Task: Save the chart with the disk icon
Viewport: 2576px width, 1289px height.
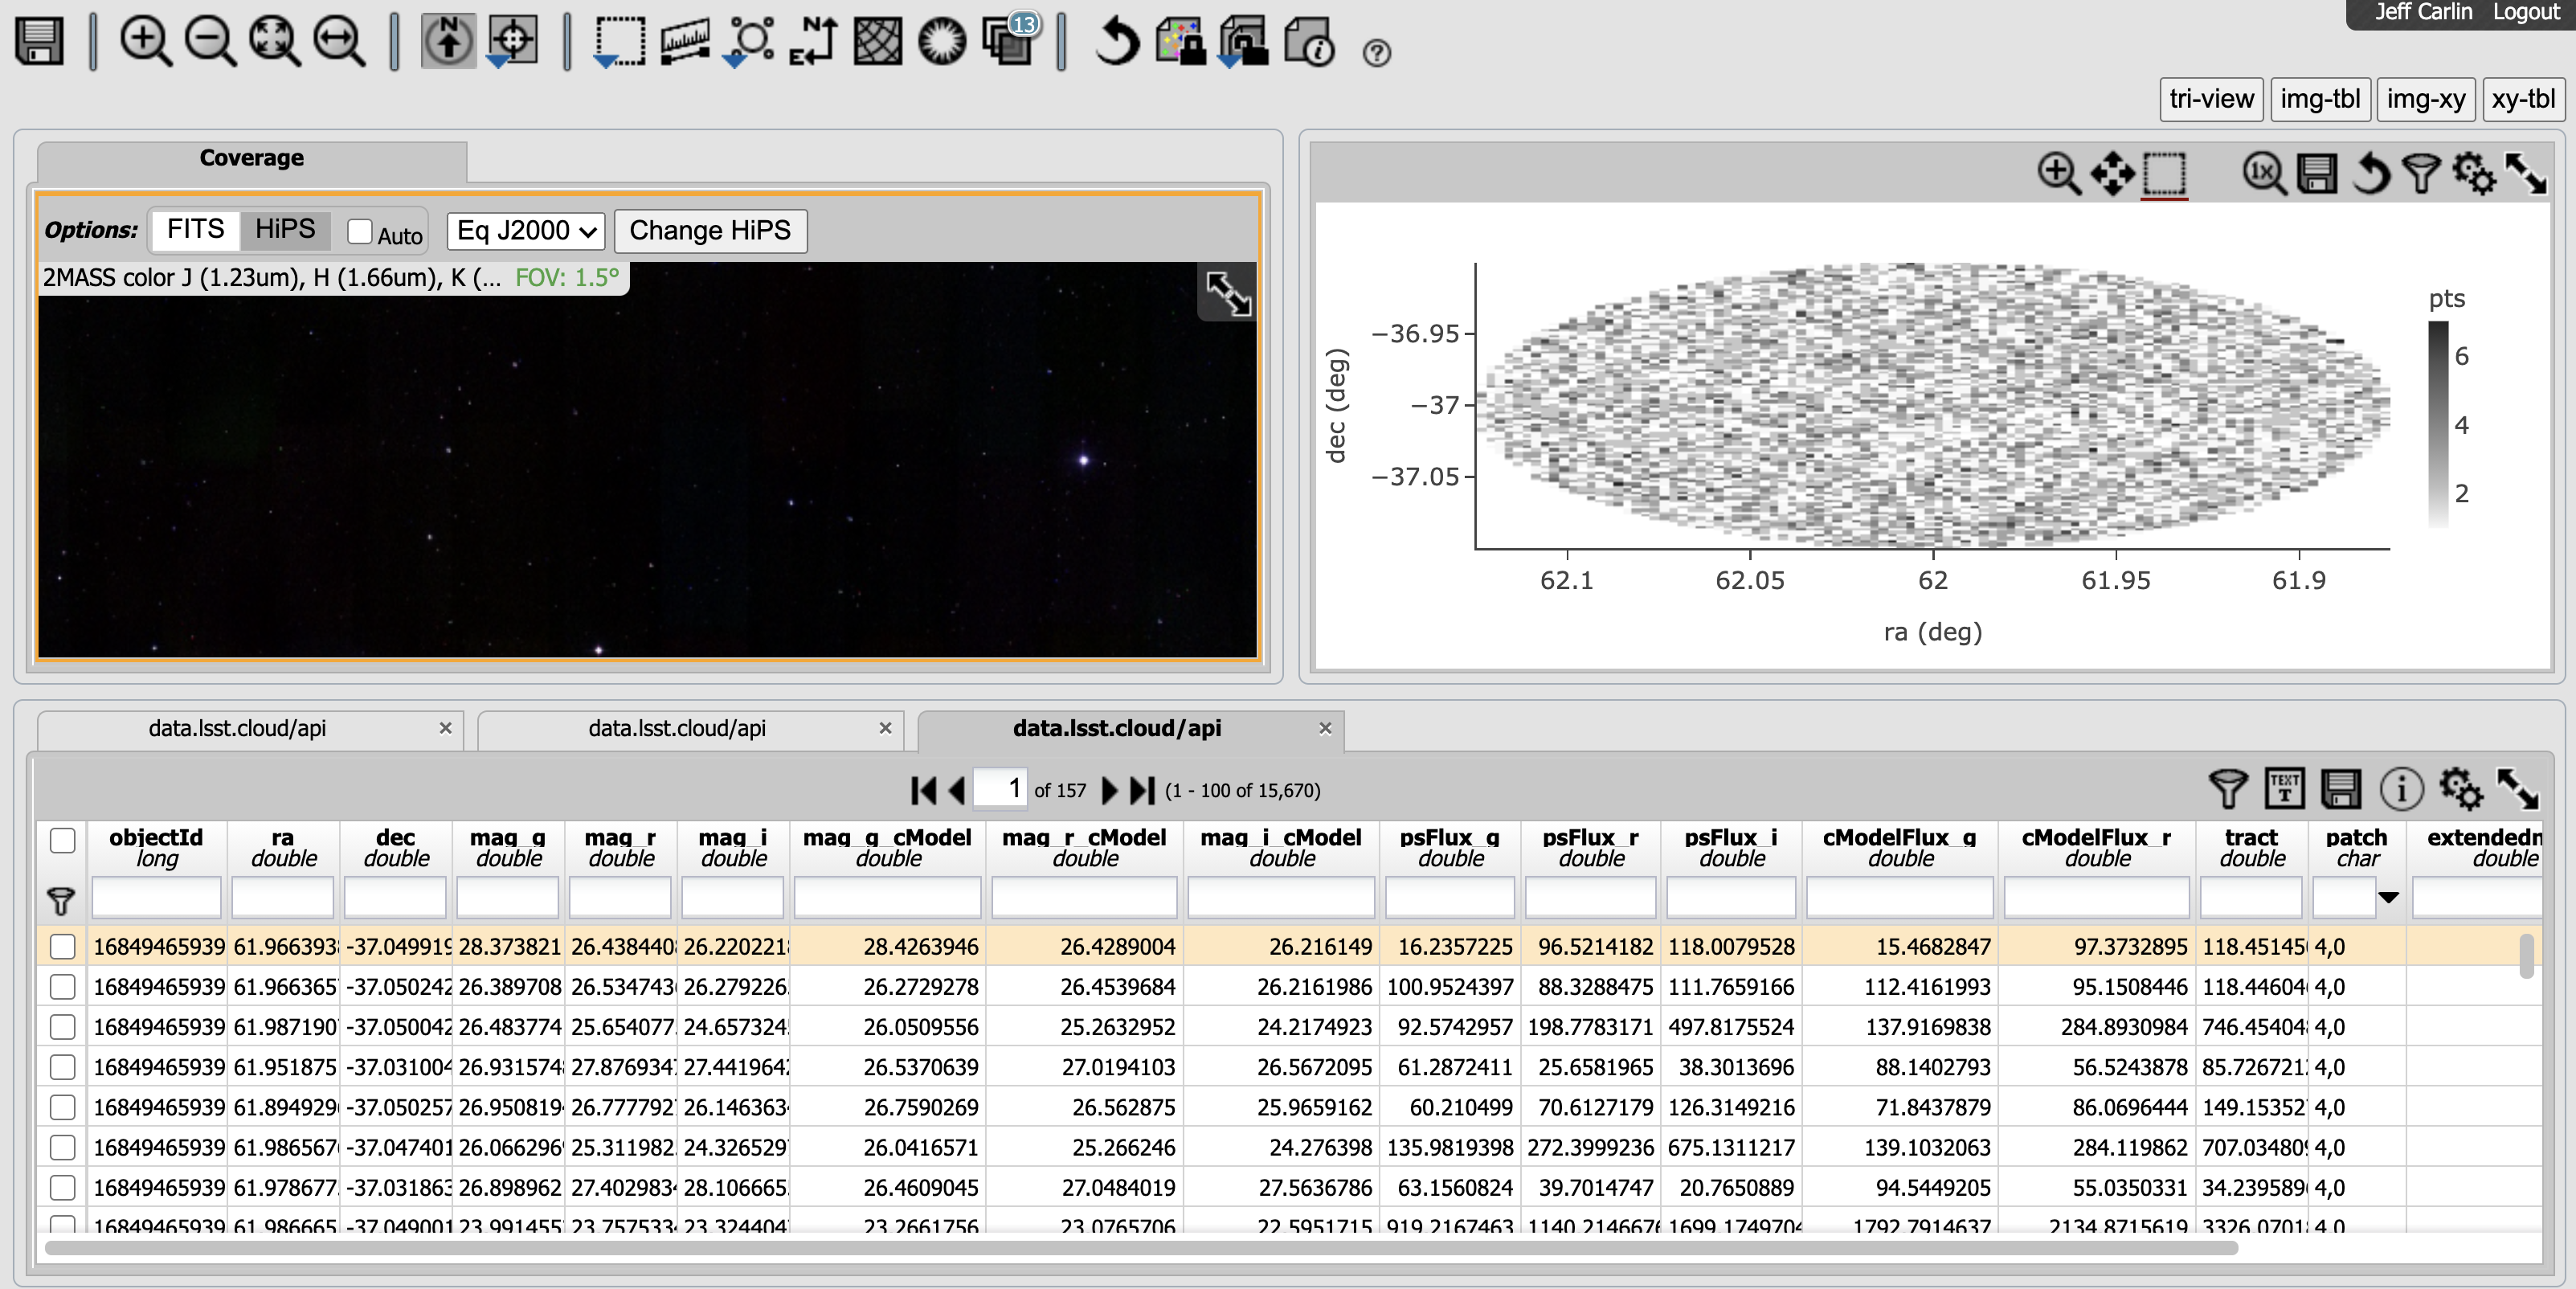Action: [x=2317, y=173]
